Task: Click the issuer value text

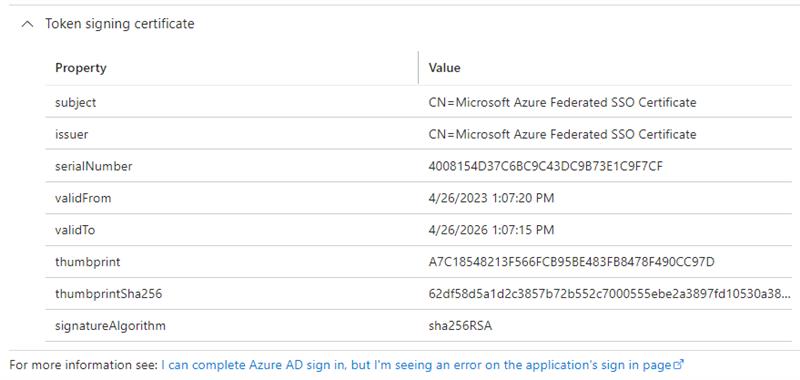Action: [x=562, y=134]
